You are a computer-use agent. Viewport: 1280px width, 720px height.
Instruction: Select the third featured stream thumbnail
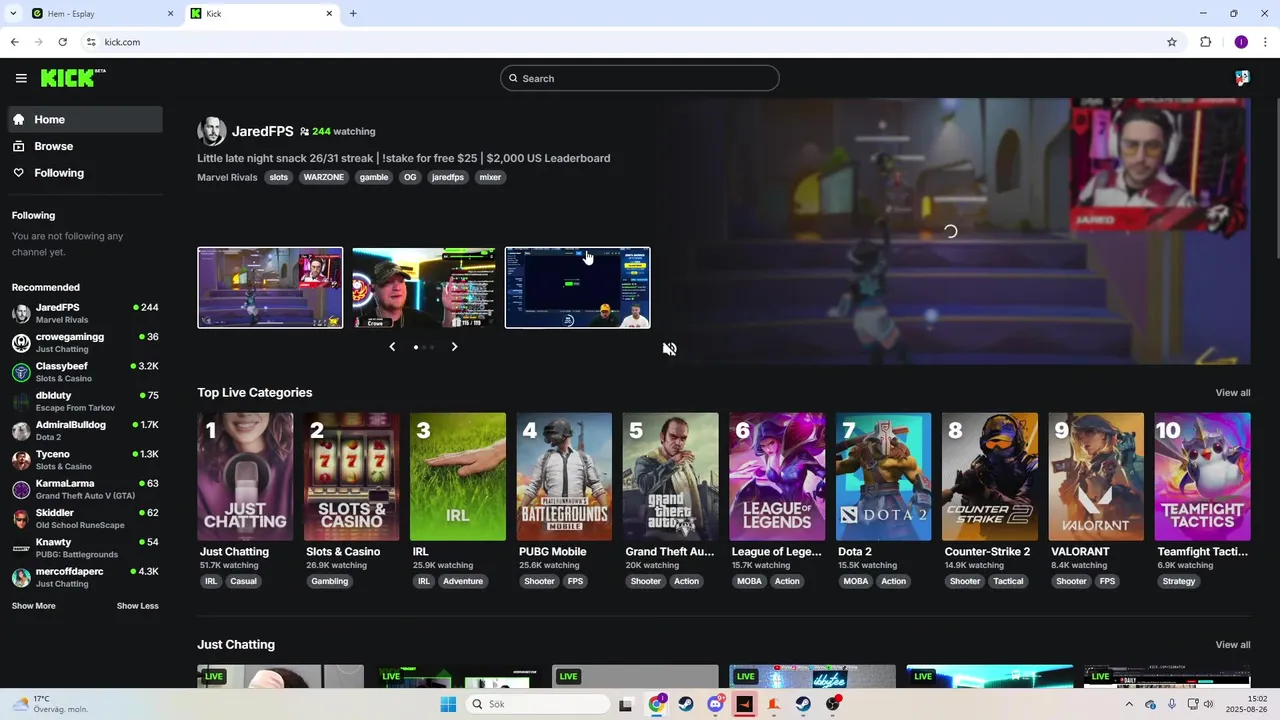(577, 288)
